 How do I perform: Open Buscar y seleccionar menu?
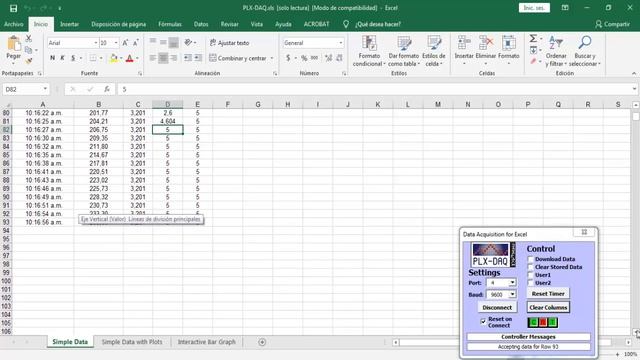[584, 51]
